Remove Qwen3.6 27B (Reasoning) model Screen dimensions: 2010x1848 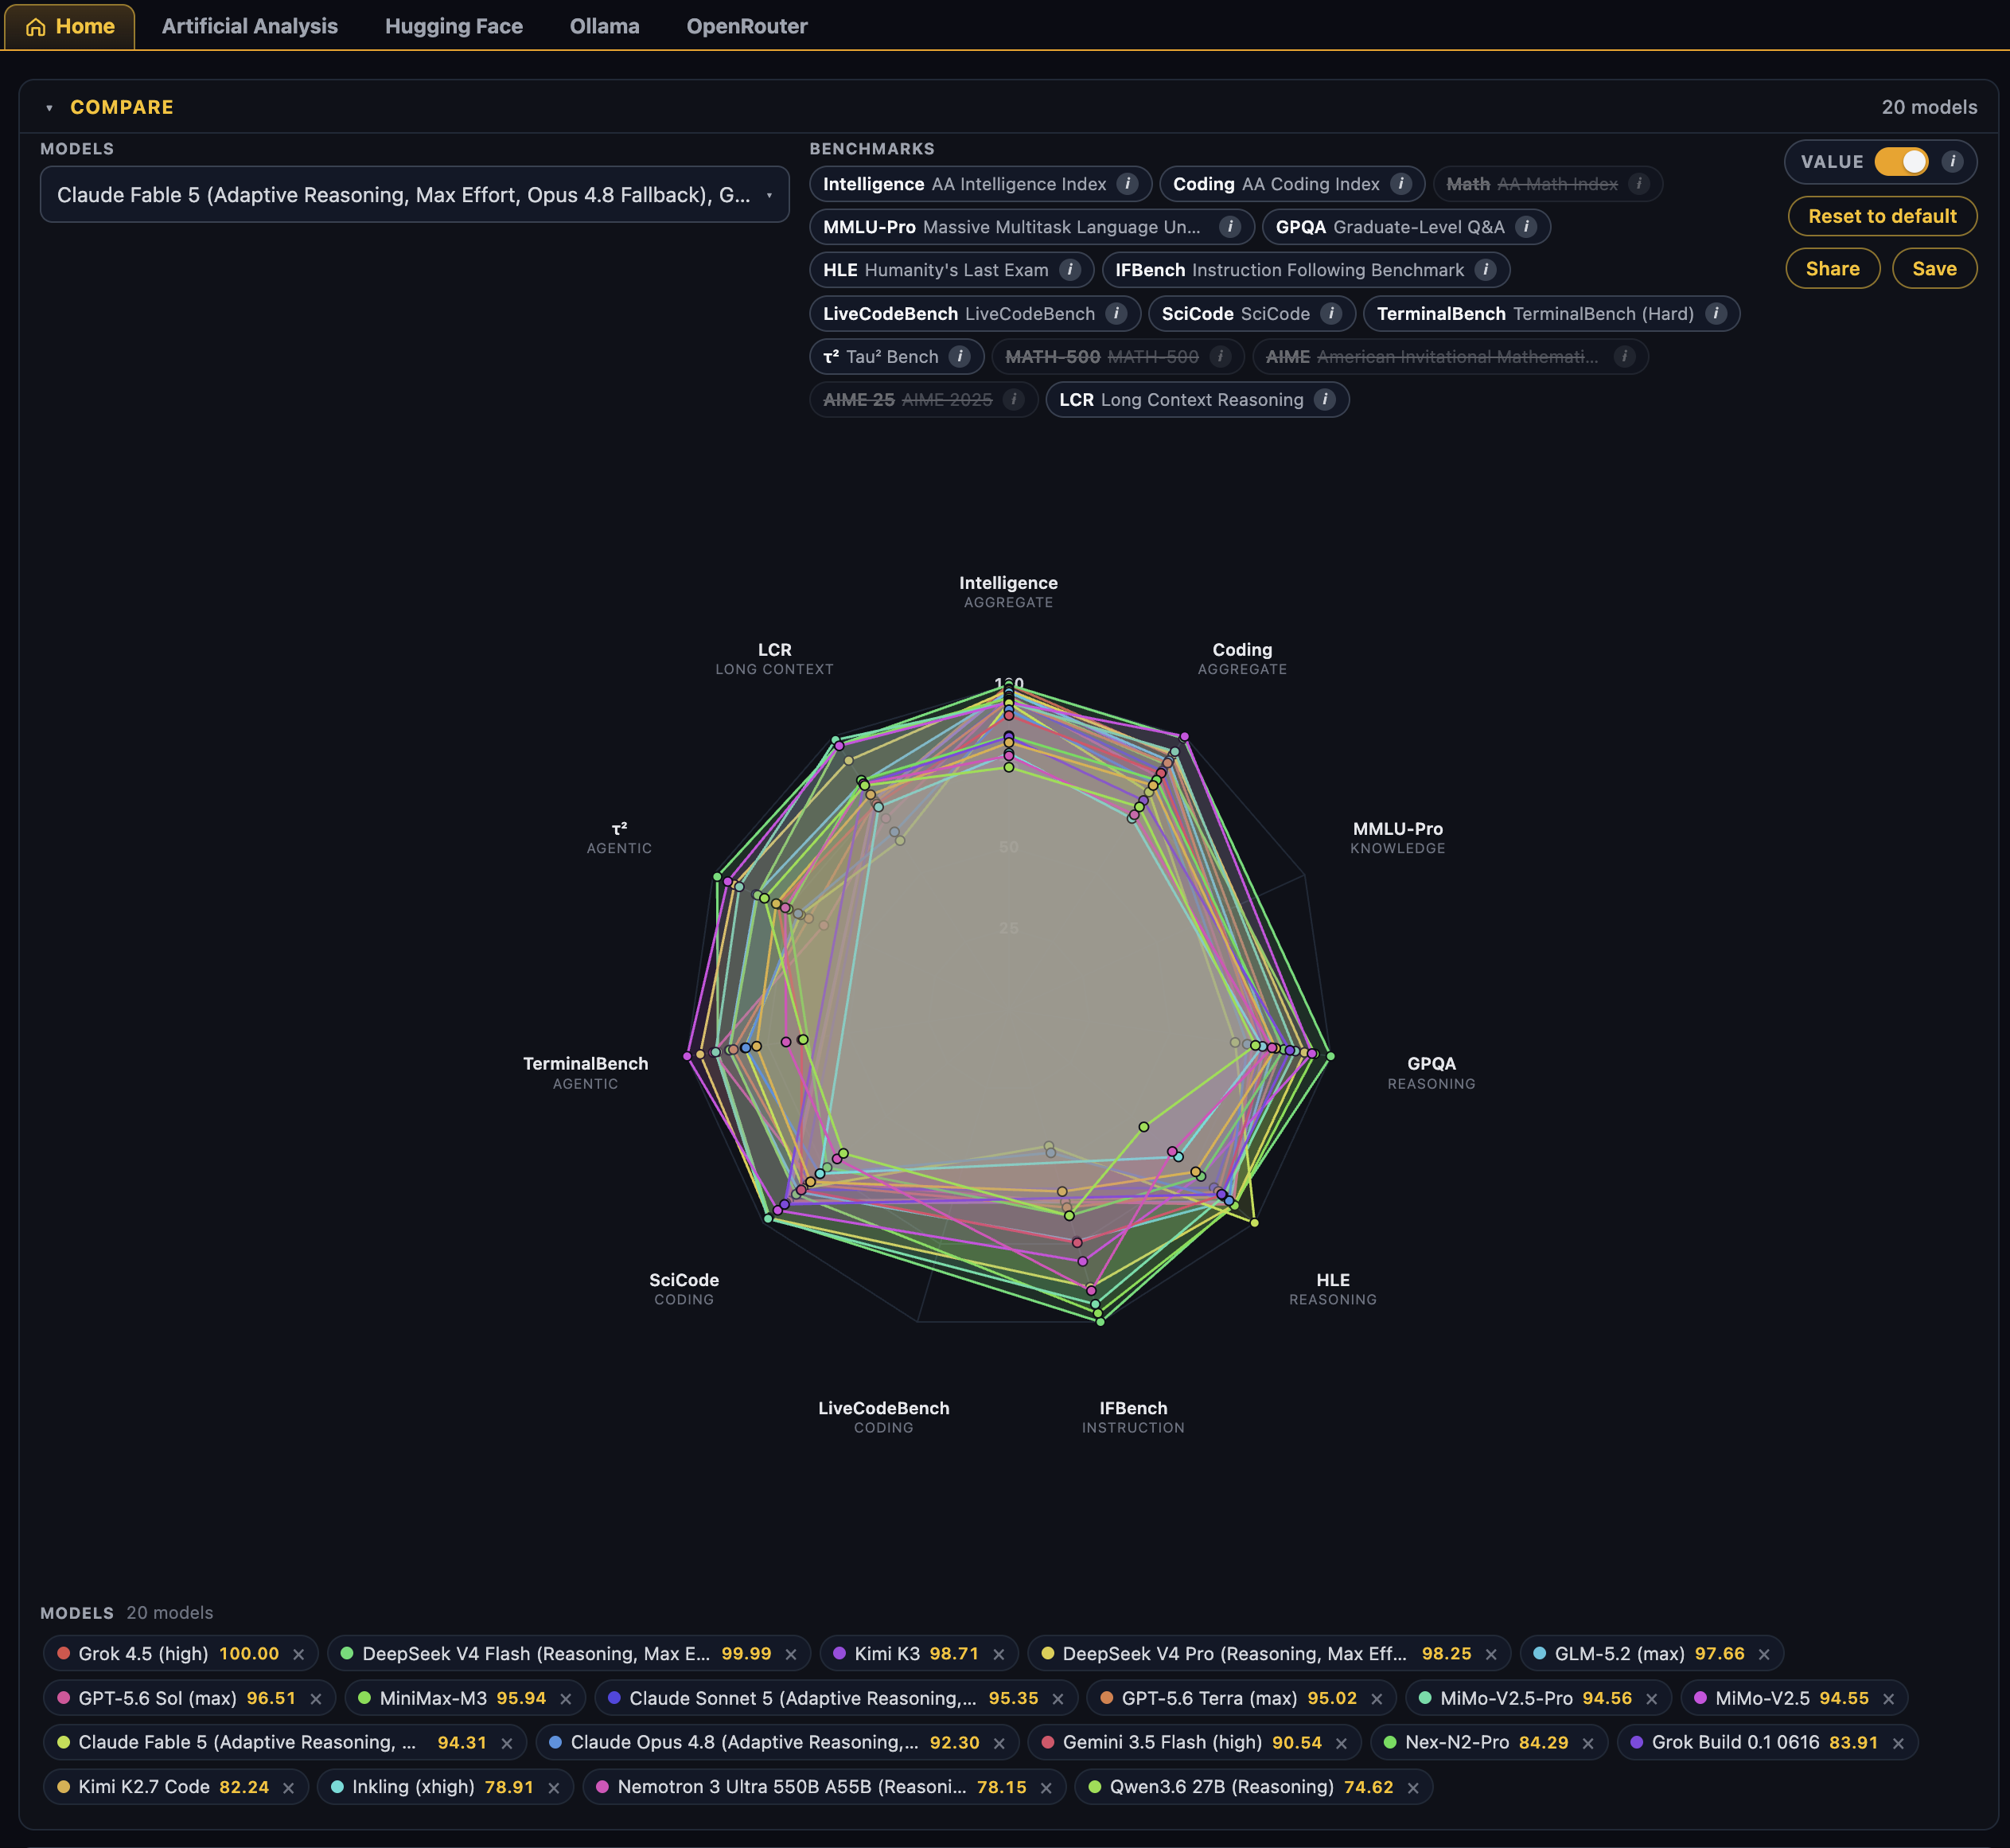pyautogui.click(x=1413, y=1788)
